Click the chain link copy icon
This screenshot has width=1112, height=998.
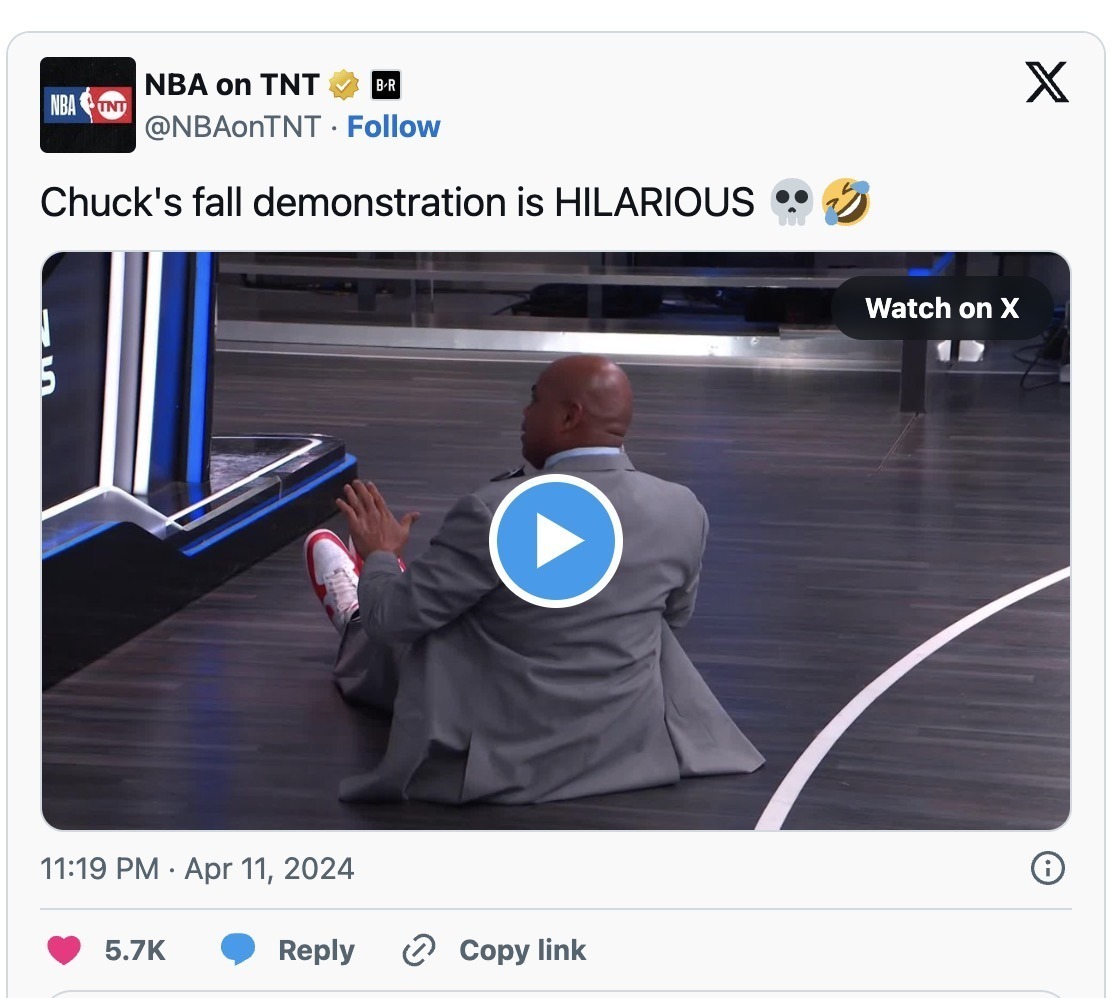point(418,950)
